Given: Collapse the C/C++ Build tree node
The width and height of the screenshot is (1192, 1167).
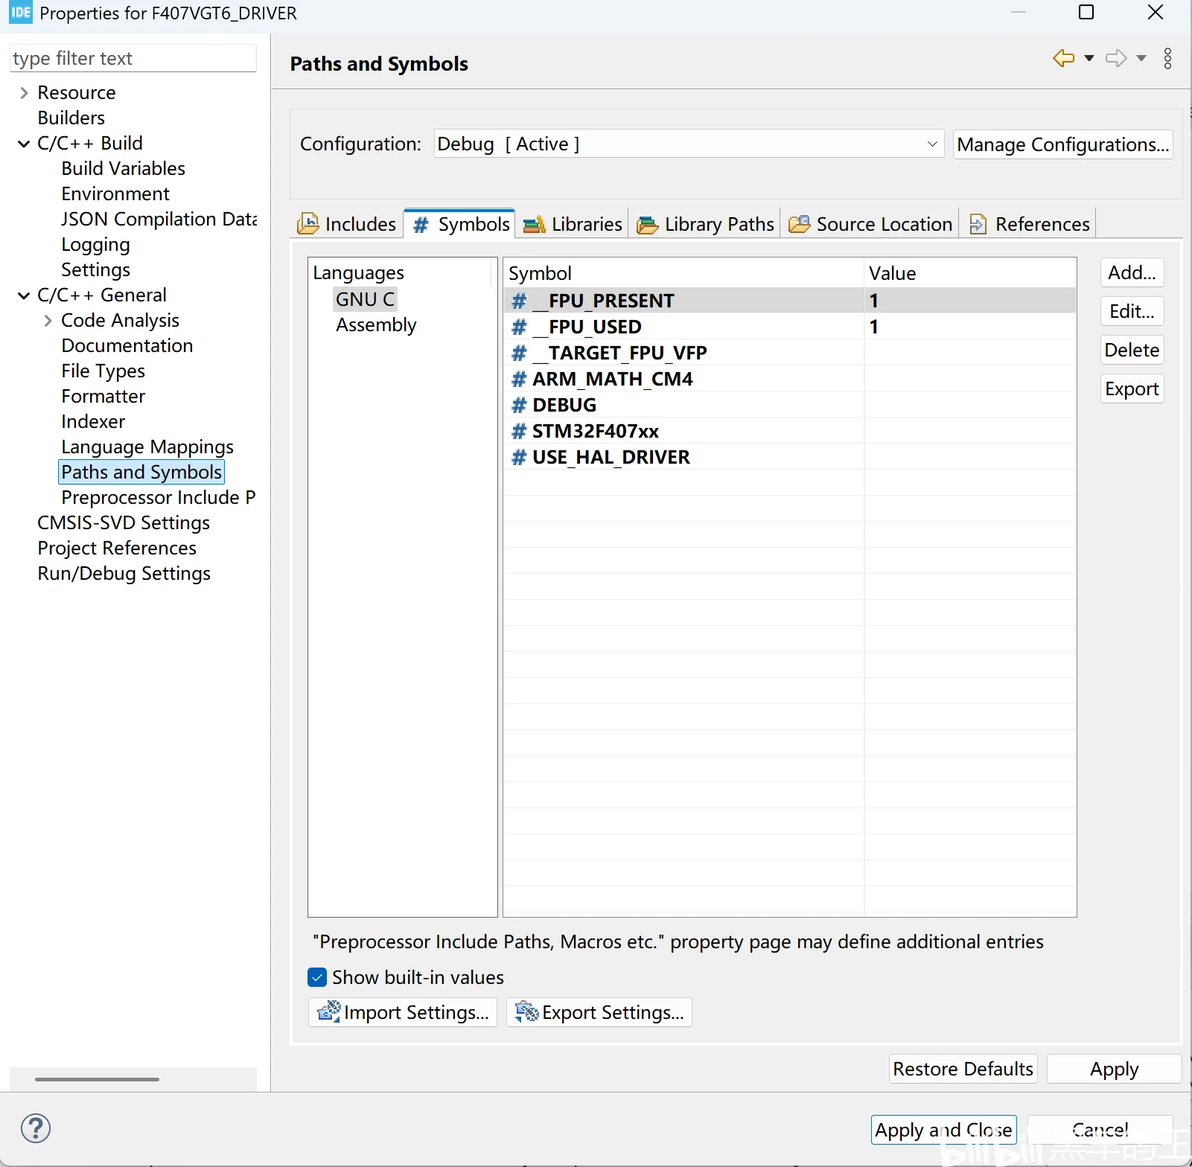Looking at the screenshot, I should pyautogui.click(x=24, y=144).
